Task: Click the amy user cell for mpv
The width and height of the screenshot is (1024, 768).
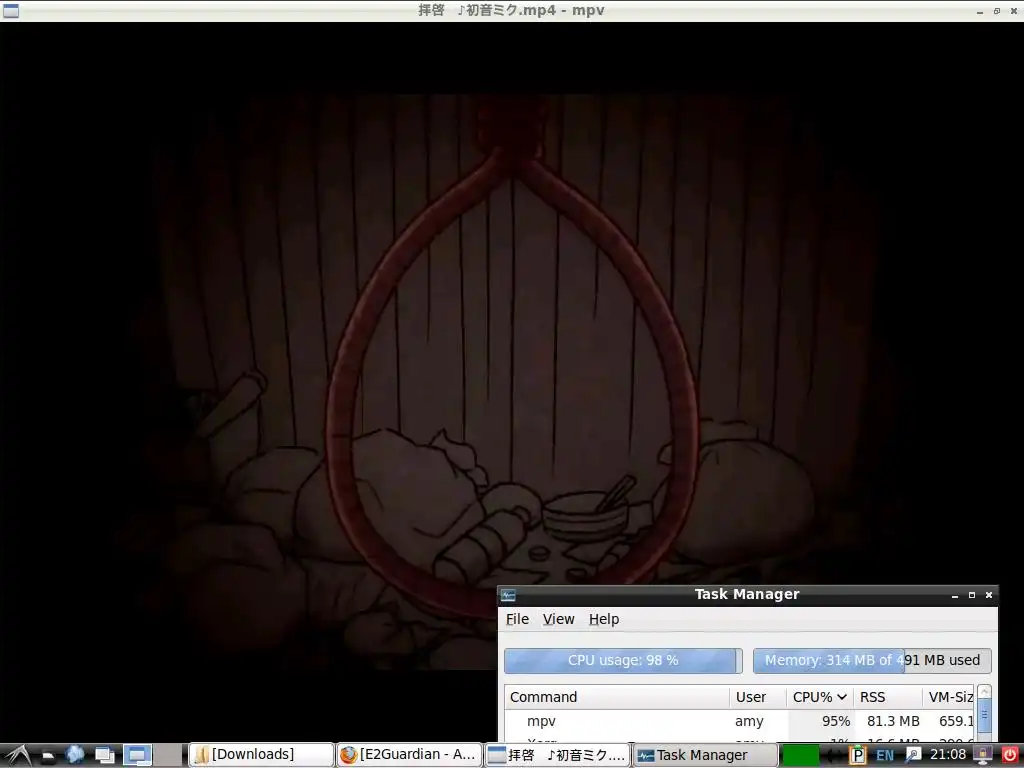Action: [749, 722]
